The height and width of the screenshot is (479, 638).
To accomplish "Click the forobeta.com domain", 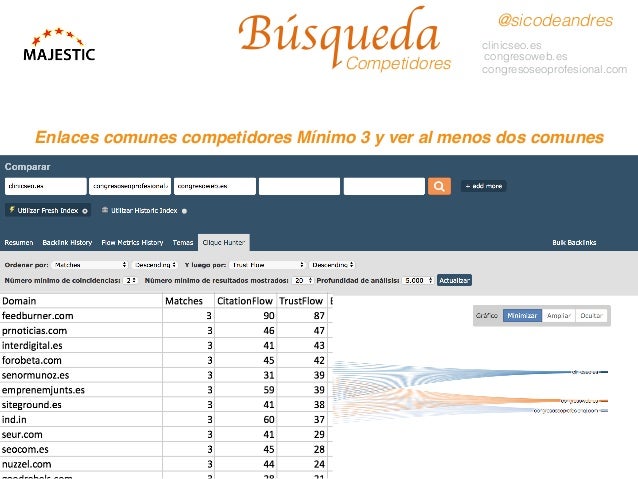I will (32, 360).
